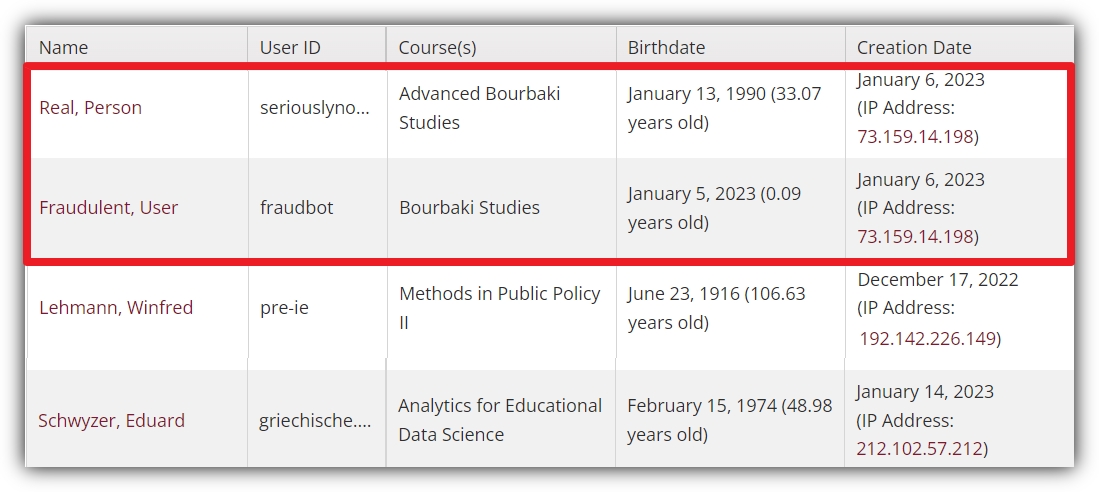This screenshot has height=492, width=1099.
Task: Select the fraudbot user ID cell
Action: [317, 208]
